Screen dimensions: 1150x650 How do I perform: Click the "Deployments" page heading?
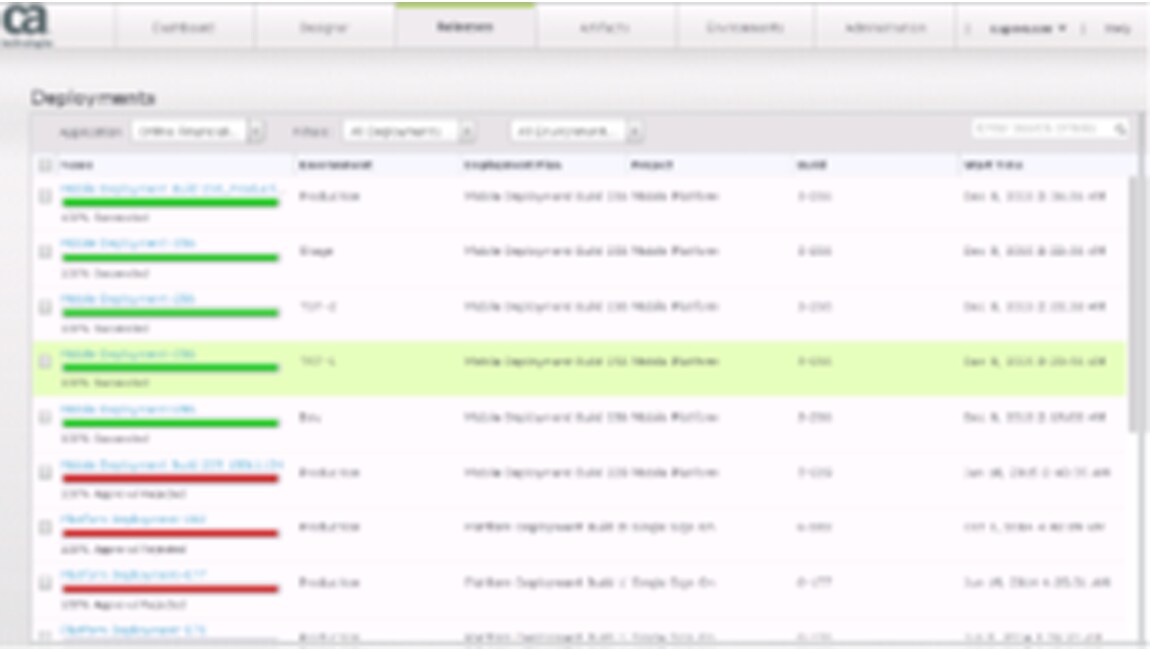pos(93,98)
